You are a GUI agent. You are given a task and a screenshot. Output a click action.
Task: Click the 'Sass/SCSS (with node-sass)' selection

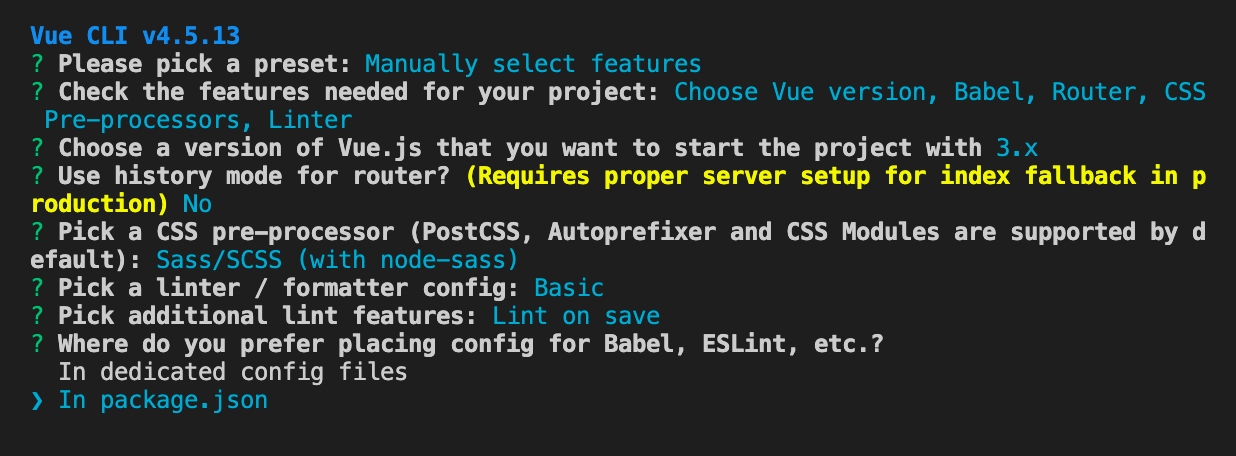click(338, 260)
